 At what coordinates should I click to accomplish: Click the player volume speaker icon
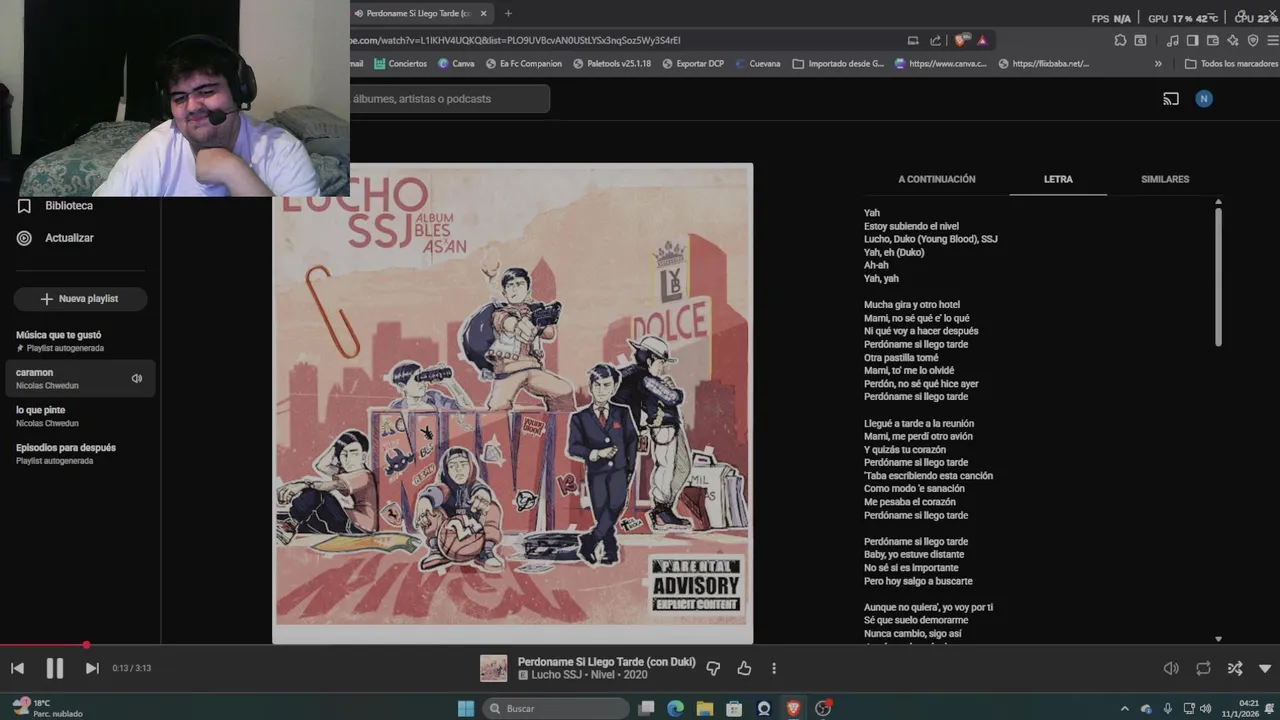(x=1171, y=668)
